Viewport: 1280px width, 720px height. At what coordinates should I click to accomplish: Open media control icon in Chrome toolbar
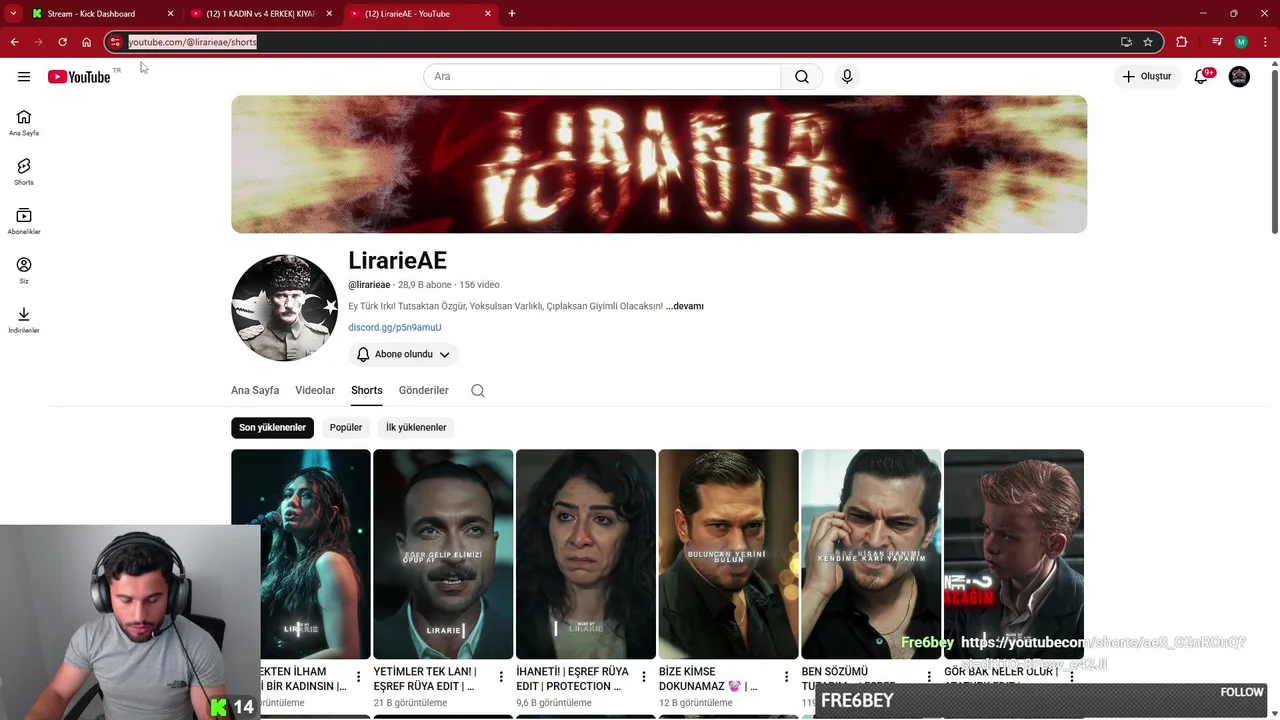point(1217,42)
